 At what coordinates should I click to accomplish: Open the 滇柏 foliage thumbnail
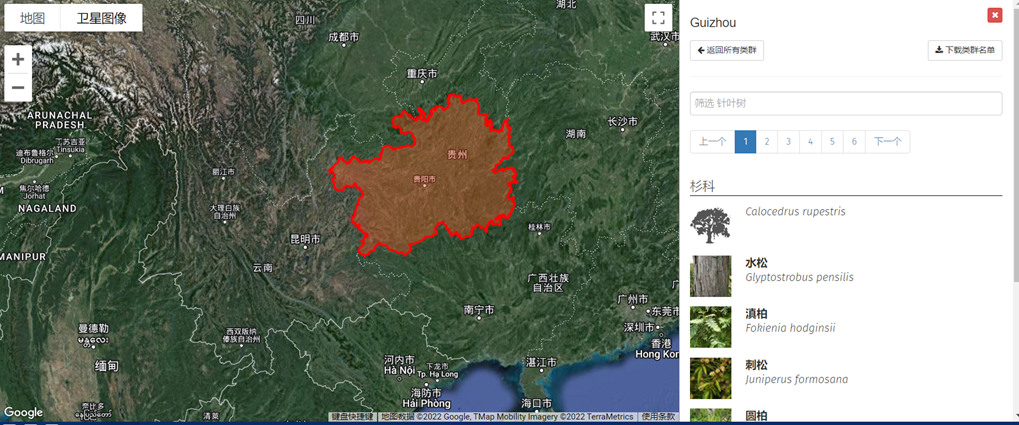[x=710, y=327]
